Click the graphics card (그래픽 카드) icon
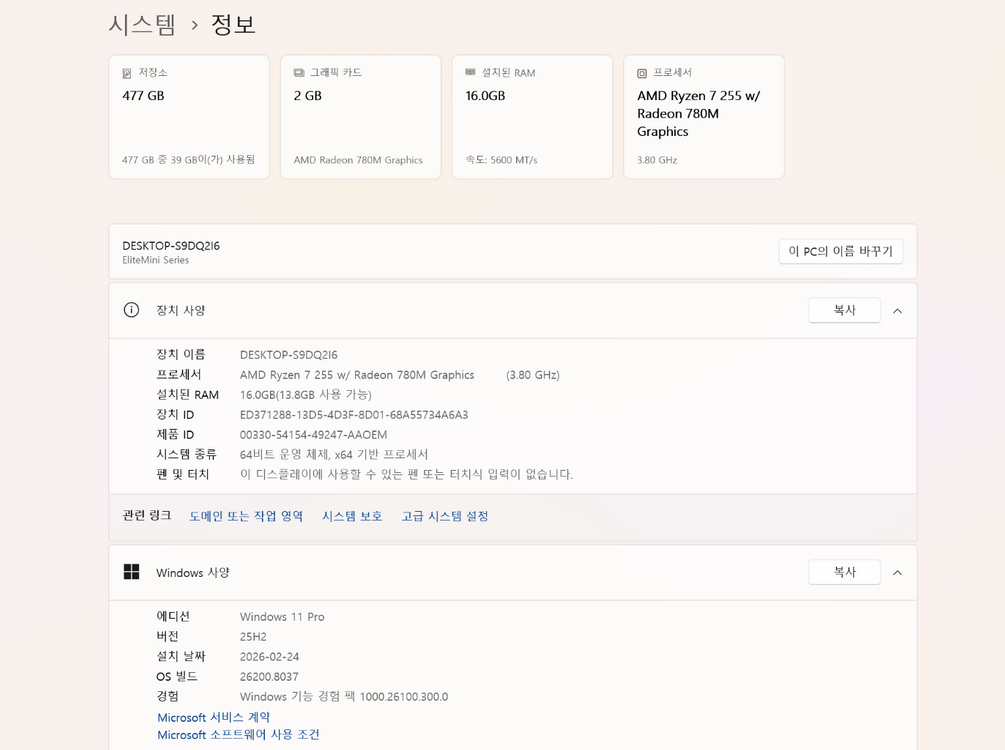The image size is (1005, 750). coord(297,71)
